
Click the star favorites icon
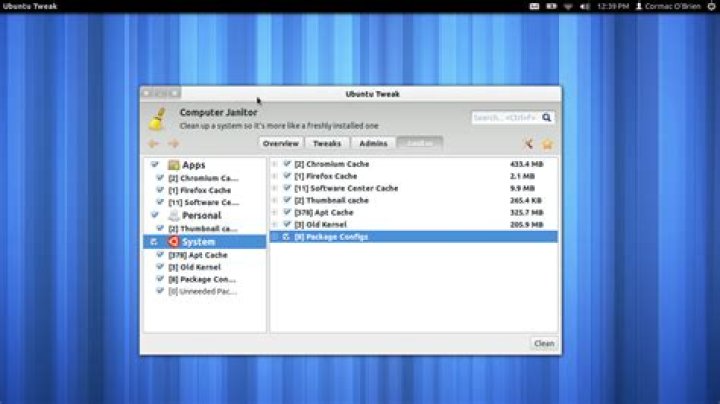click(x=547, y=144)
